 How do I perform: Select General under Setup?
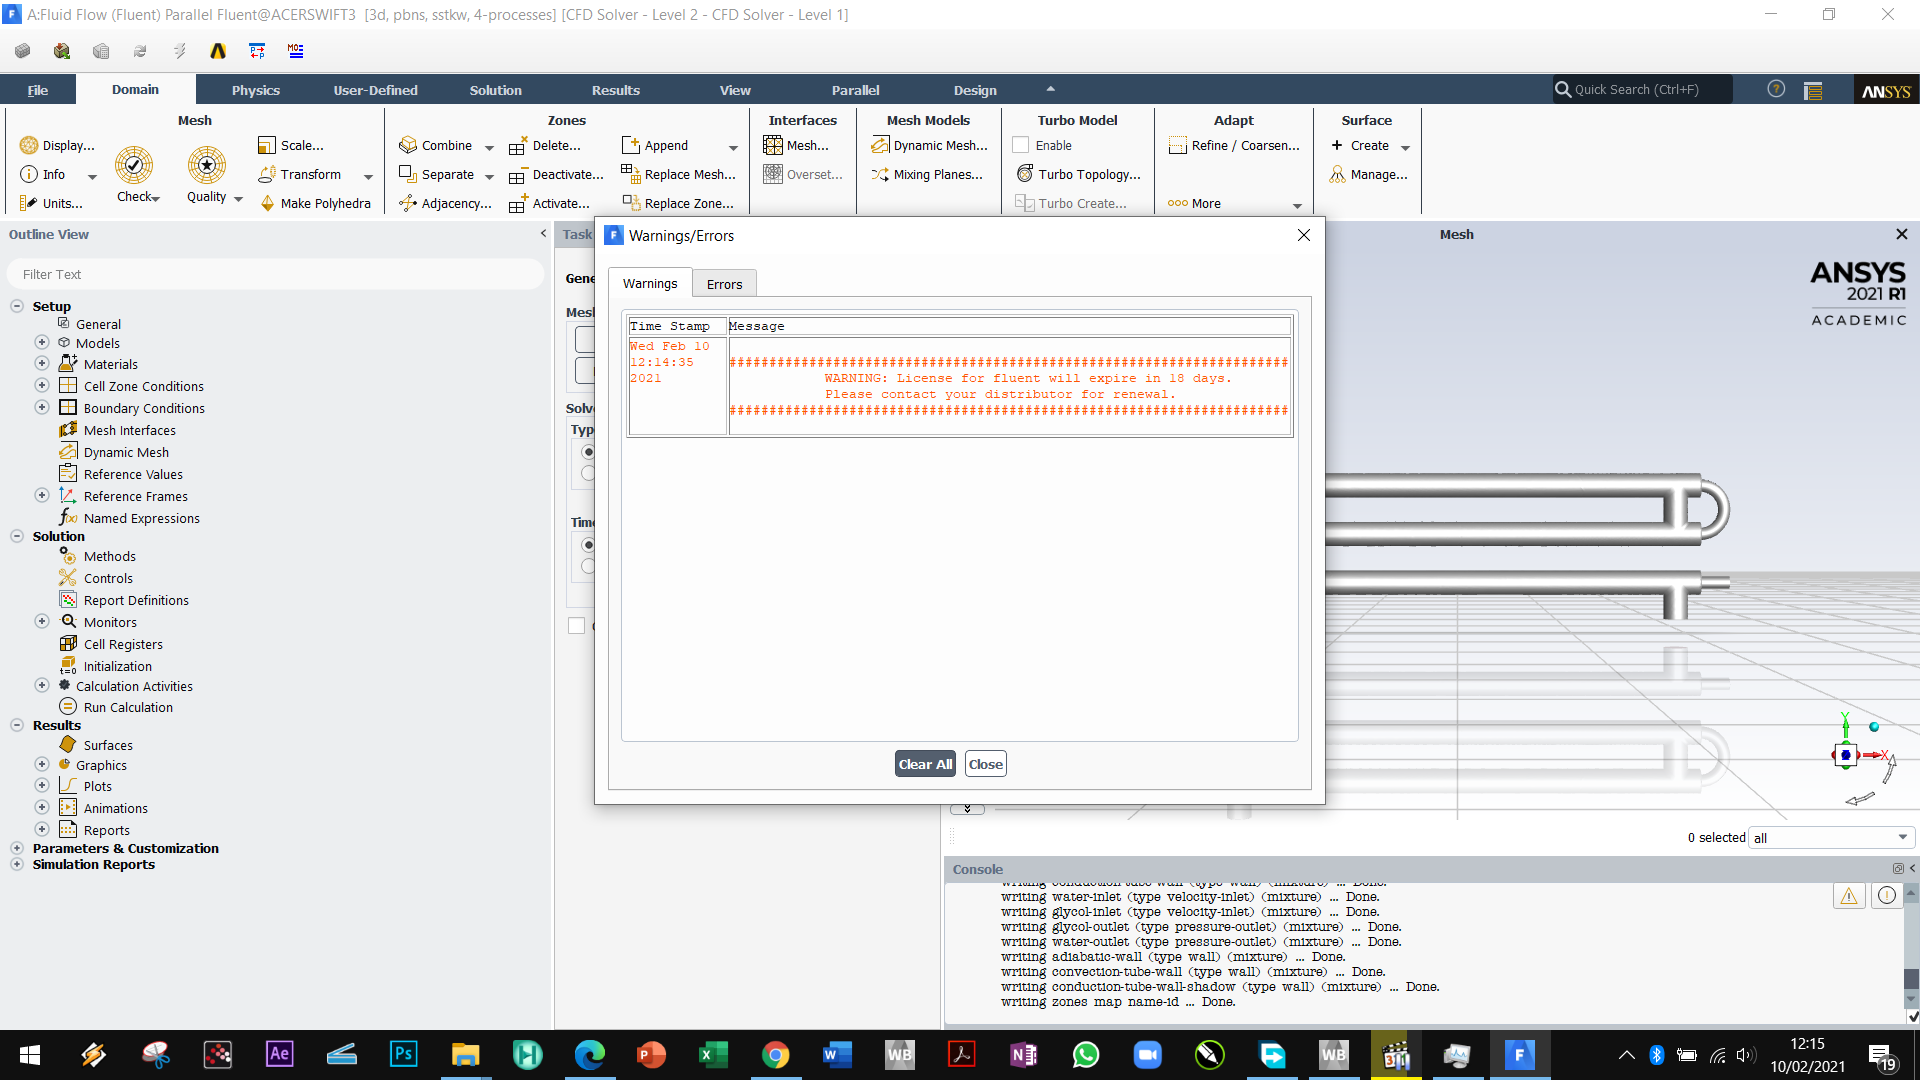click(98, 324)
